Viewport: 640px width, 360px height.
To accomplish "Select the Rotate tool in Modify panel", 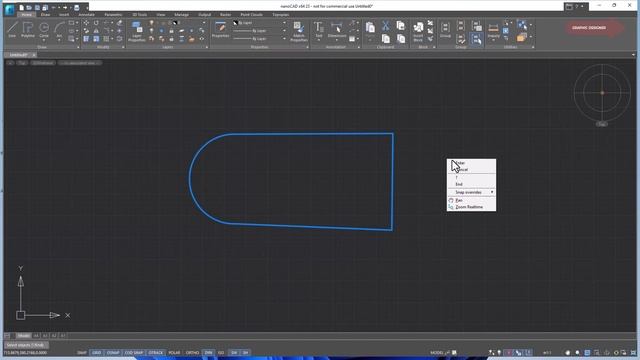I will pyautogui.click(x=96, y=23).
